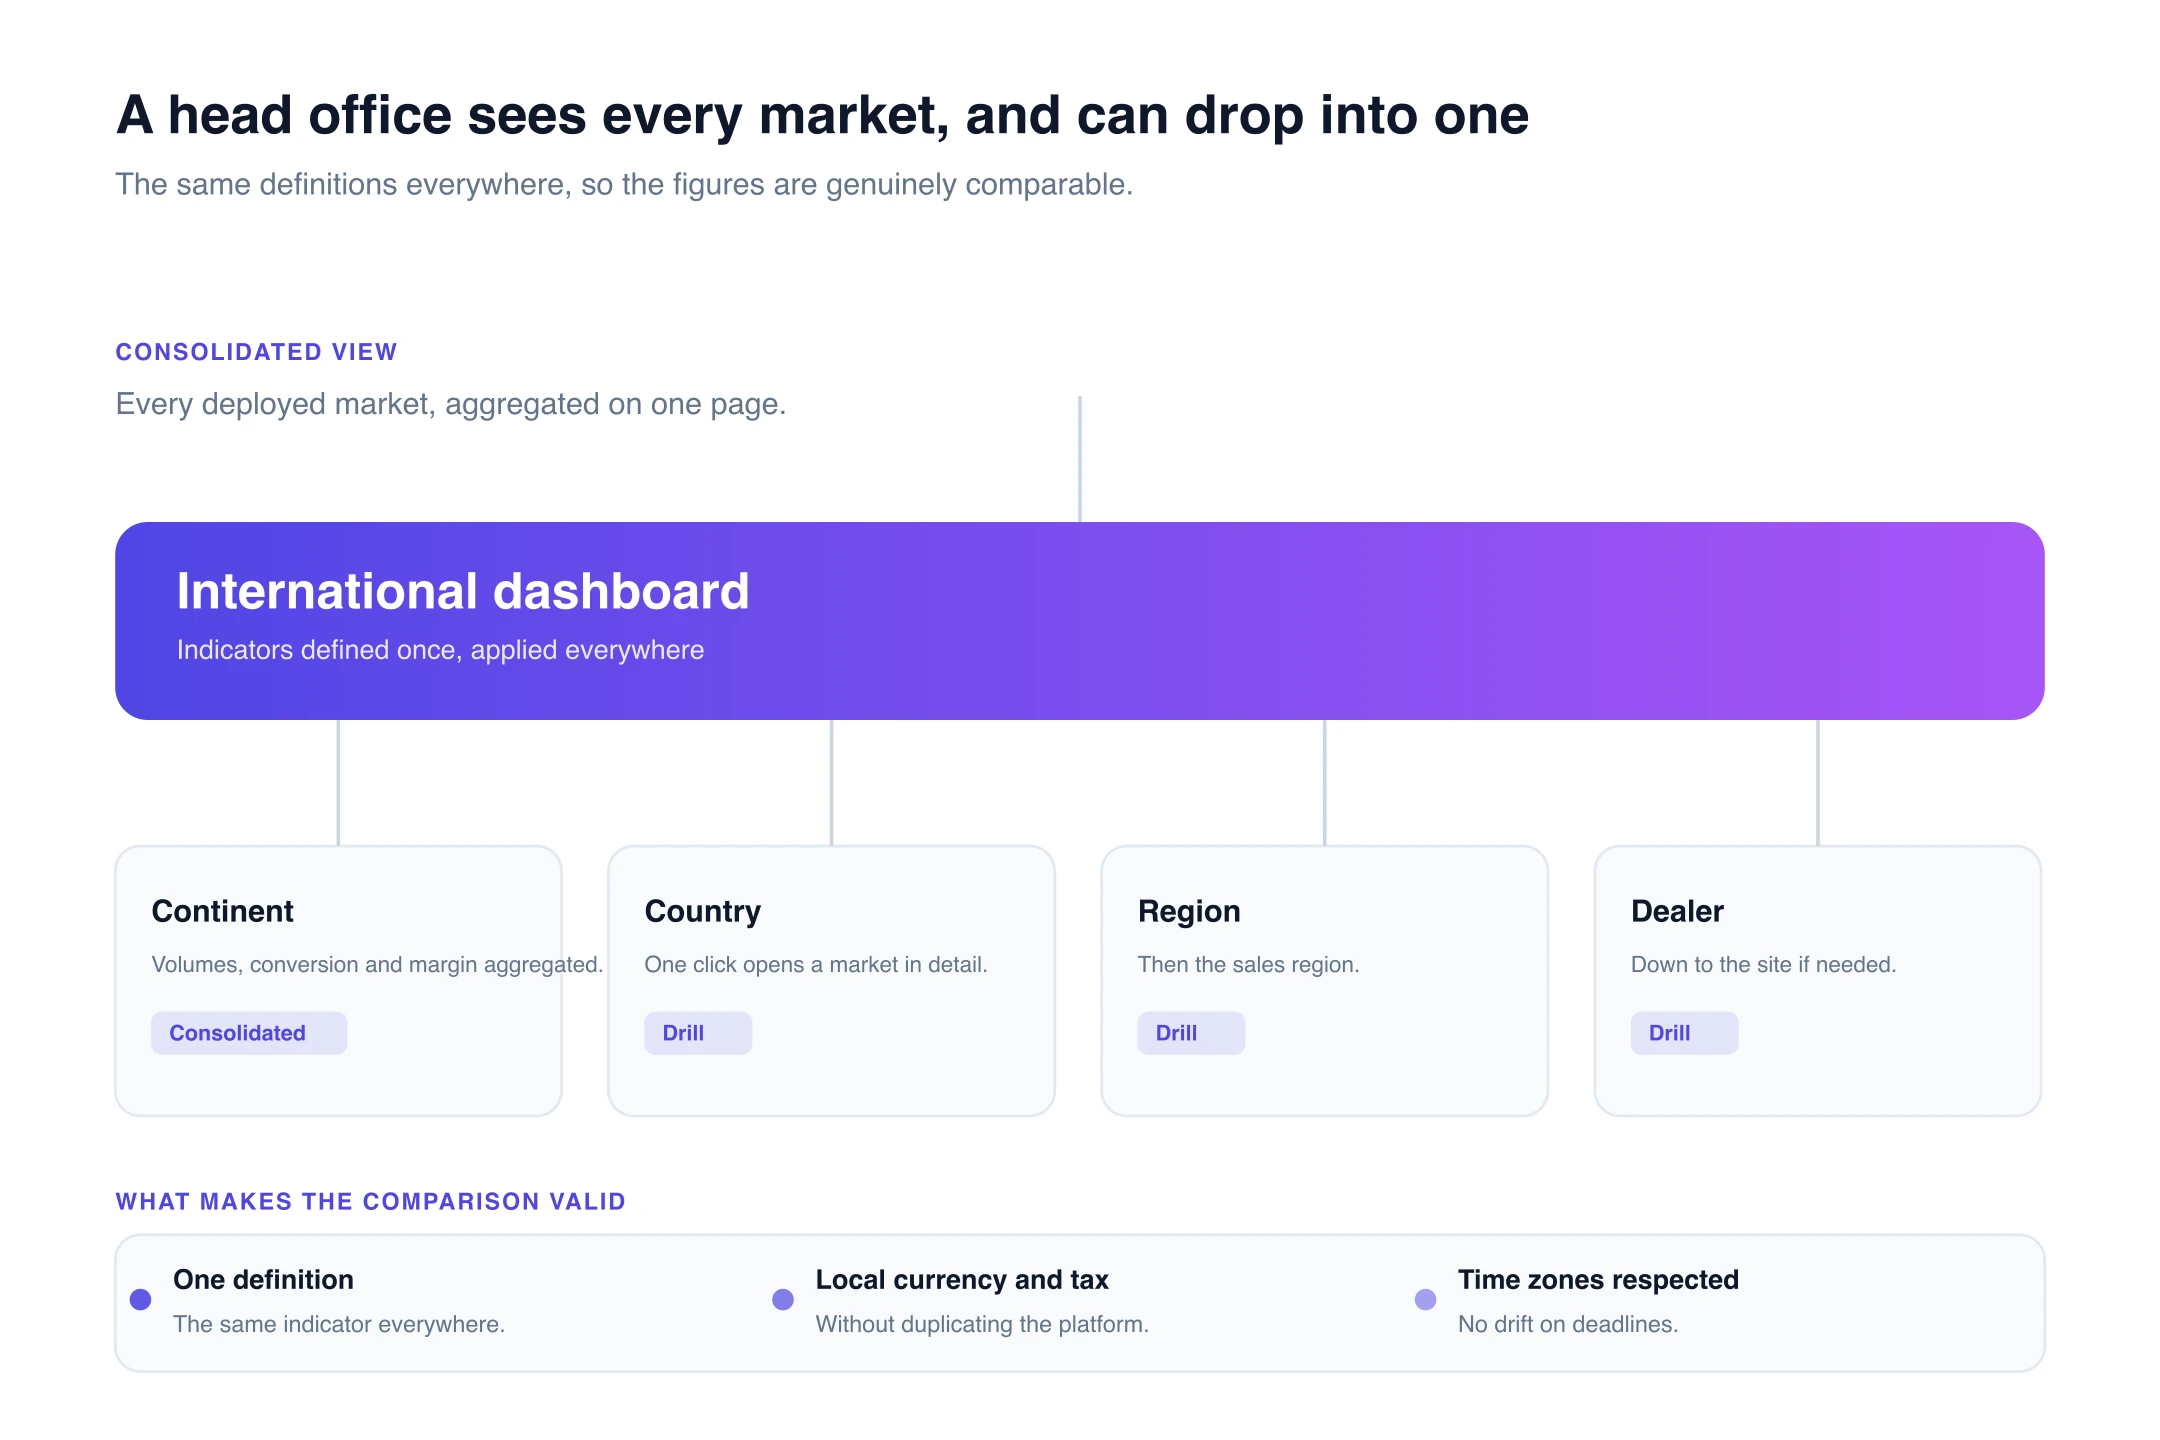Click the International dashboard banner
The height and width of the screenshot is (1440, 2160).
coord(1079,620)
